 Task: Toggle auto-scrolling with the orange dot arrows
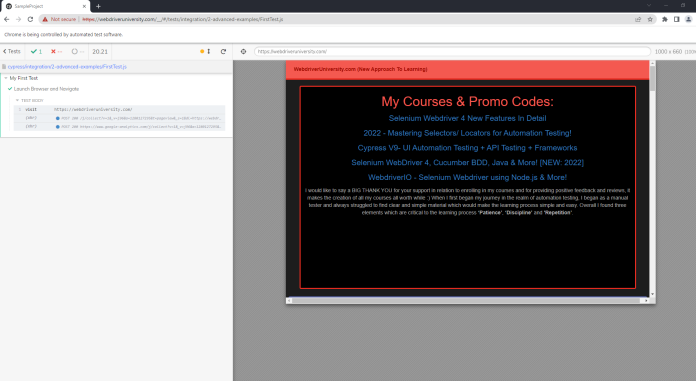pos(205,52)
